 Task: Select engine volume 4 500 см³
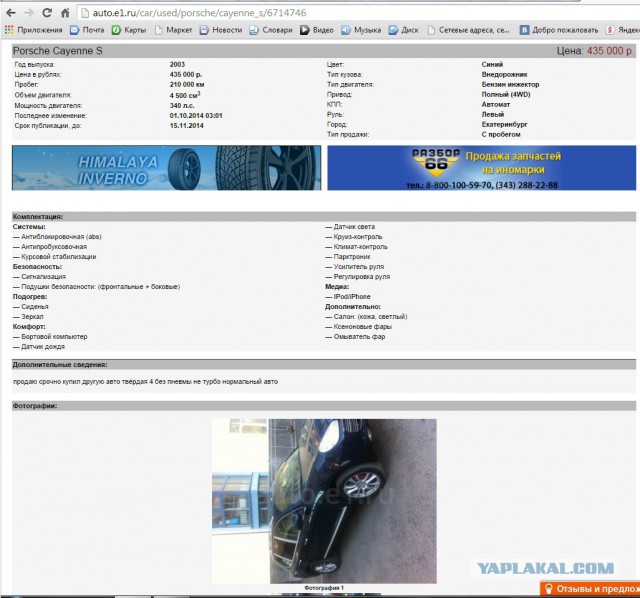click(x=185, y=95)
